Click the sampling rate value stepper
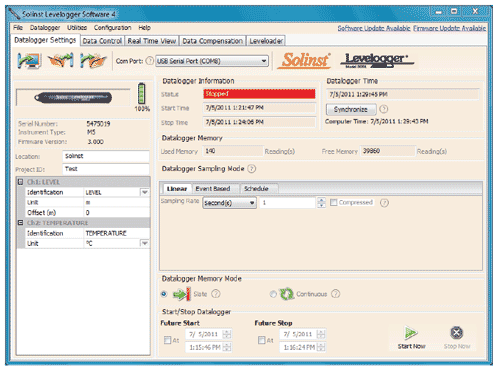Screen dimensions: 500x374 point(321,202)
